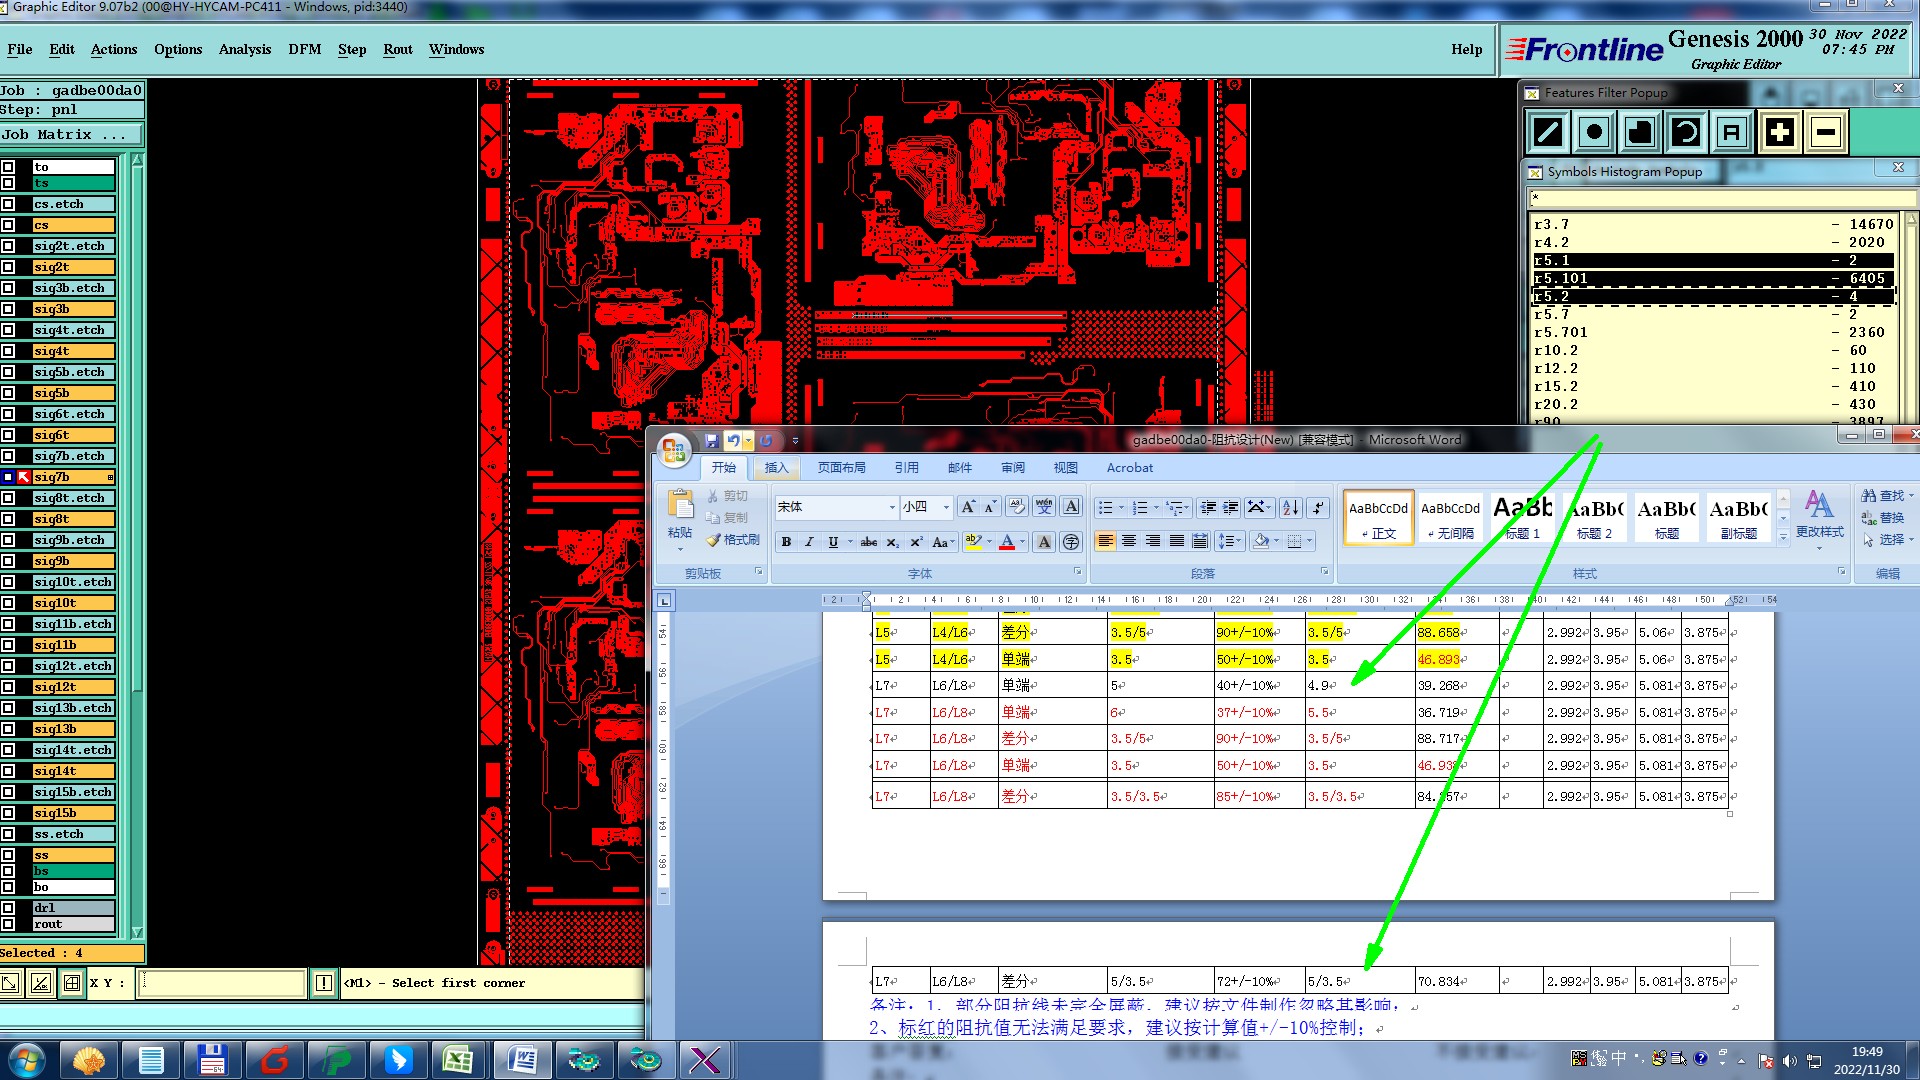Toggle display checkbox for sig2t layer
This screenshot has height=1080, width=1920.
tap(8, 267)
